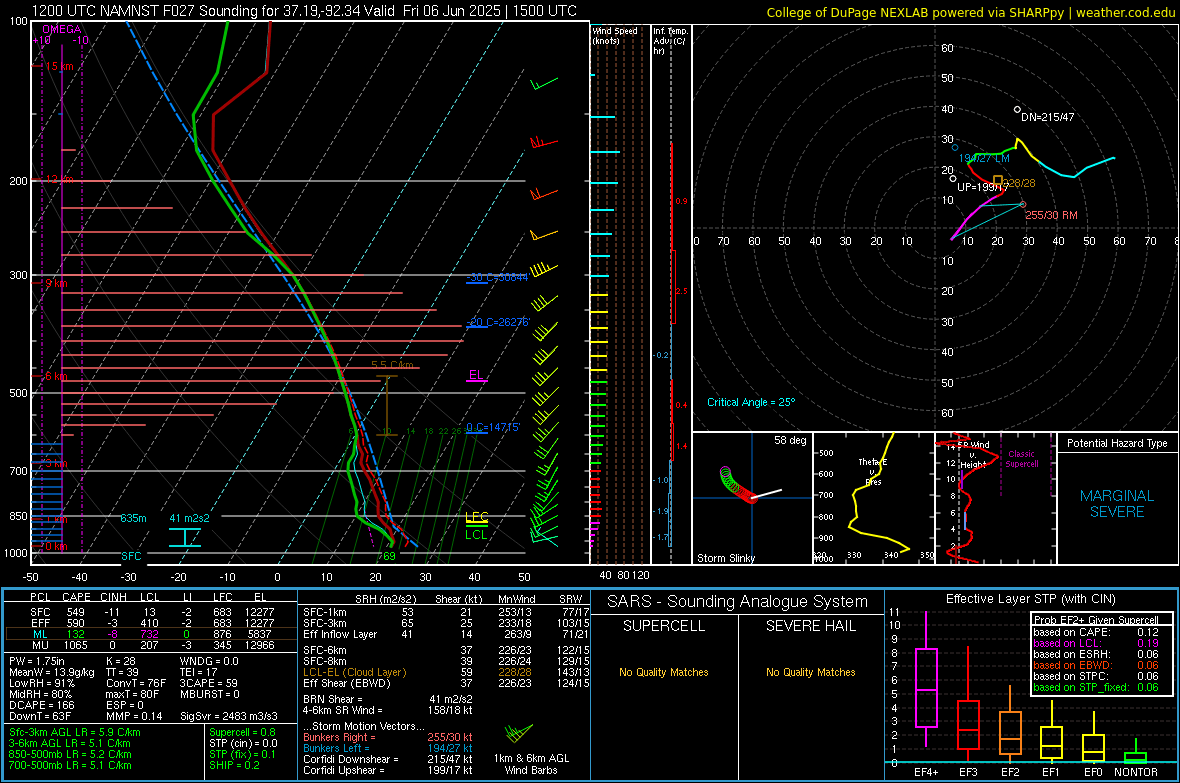Click the '-30 C=30844'' temperature height label
This screenshot has width=1180, height=783.
click(497, 277)
